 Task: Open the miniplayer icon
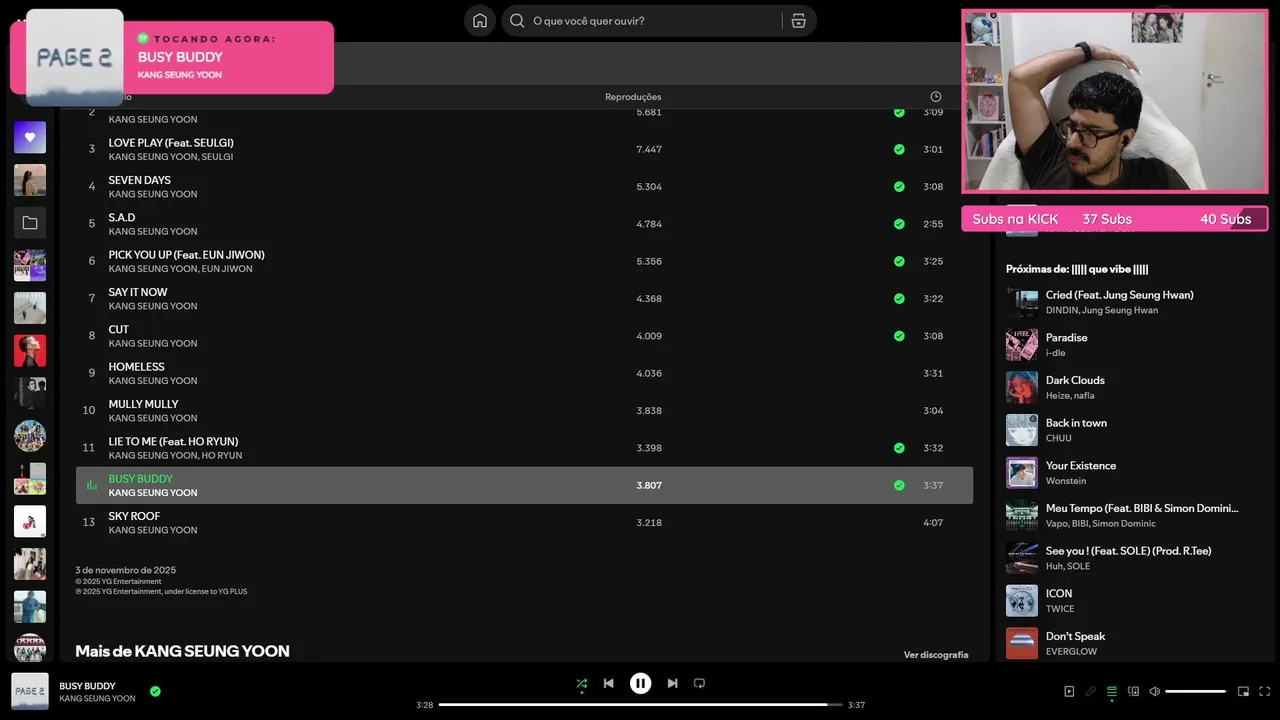tap(1243, 692)
